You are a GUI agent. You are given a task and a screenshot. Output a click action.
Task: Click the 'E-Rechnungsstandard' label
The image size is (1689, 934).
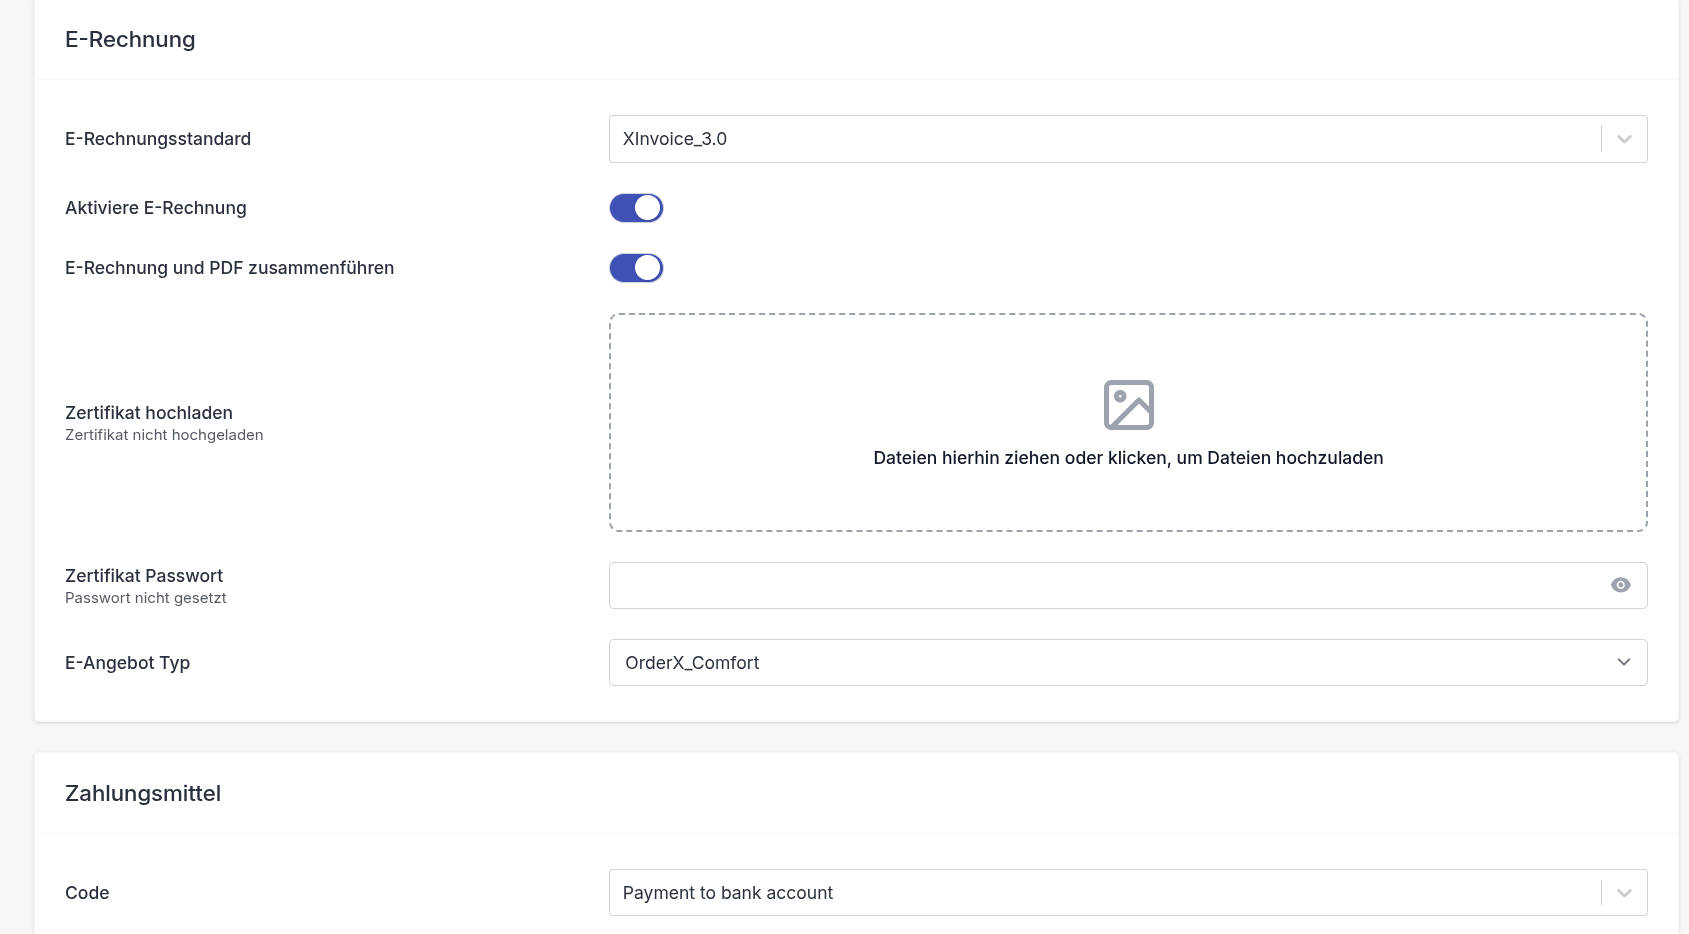(158, 139)
